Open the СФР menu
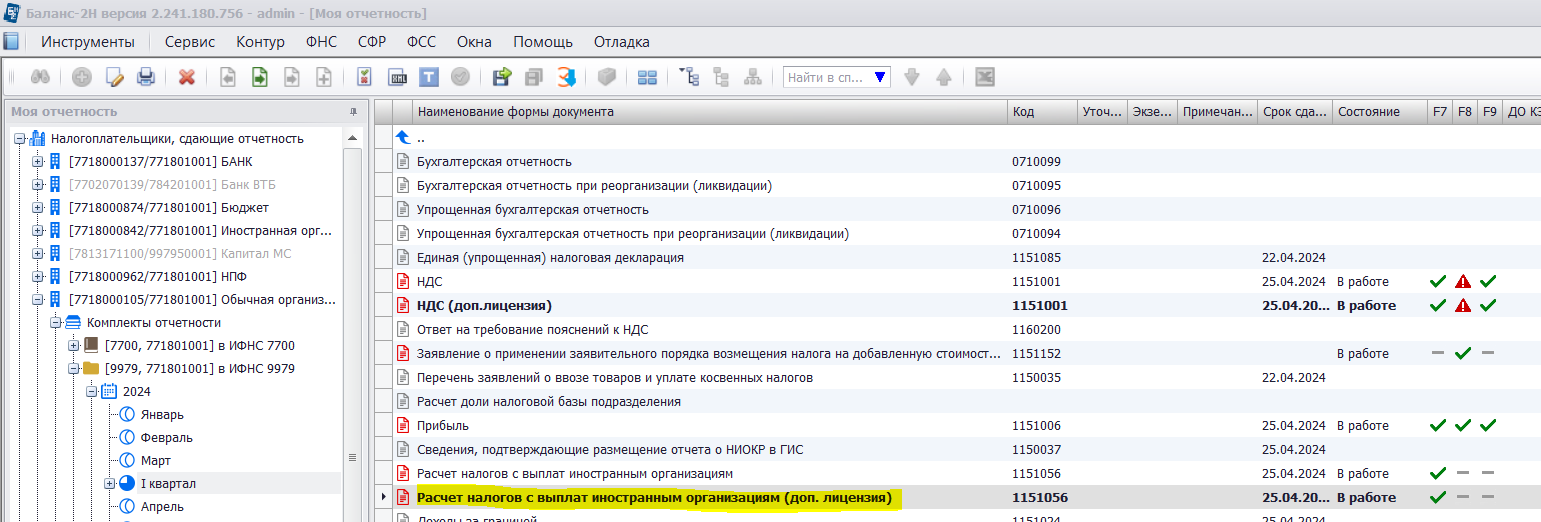The width and height of the screenshot is (1541, 522). pyautogui.click(x=372, y=41)
